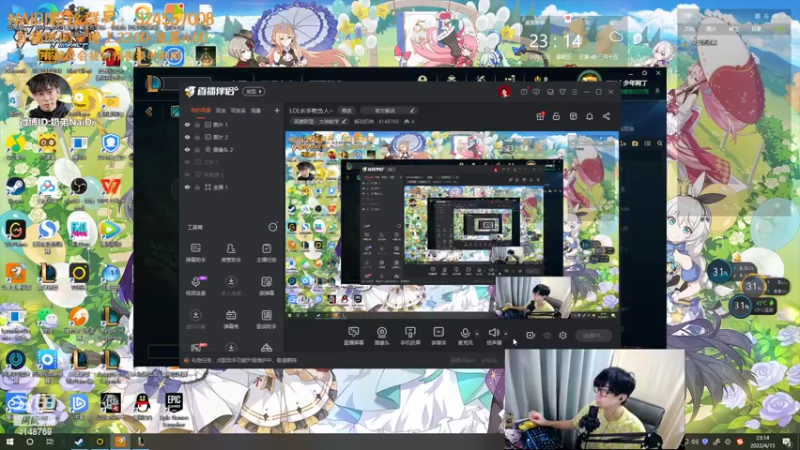Start recording with the camcorder icon

(531, 336)
